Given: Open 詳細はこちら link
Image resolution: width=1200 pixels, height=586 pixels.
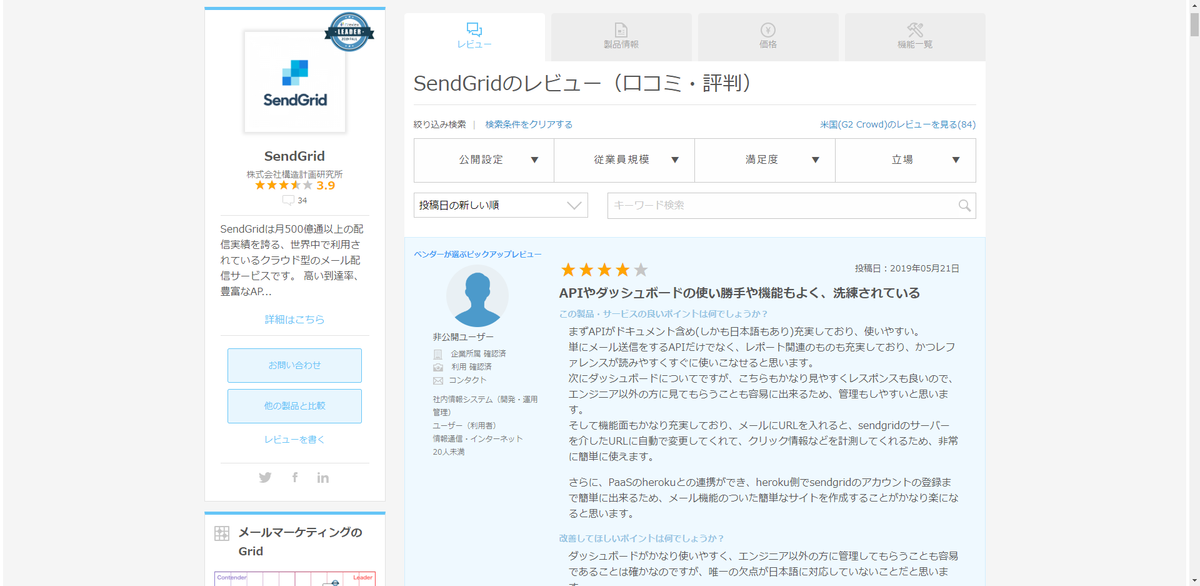Looking at the screenshot, I should coord(294,319).
